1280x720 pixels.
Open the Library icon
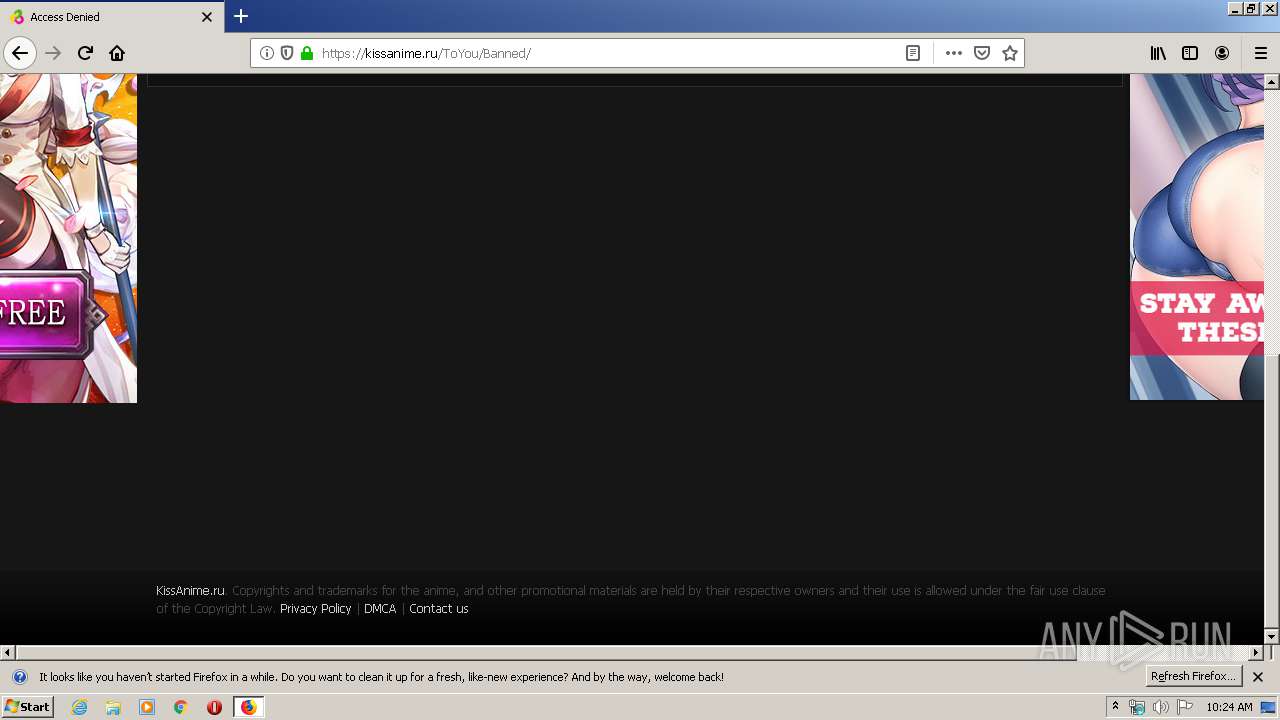[1158, 53]
